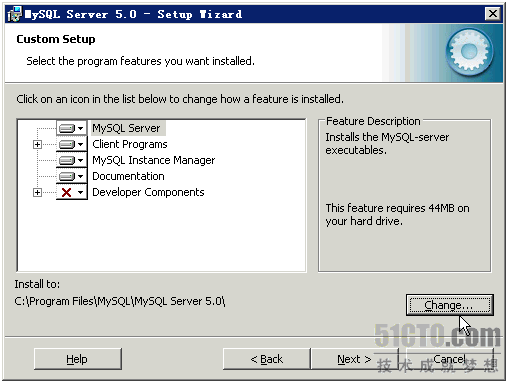
Task: Click the Documentation drive icon
Action: 67,176
